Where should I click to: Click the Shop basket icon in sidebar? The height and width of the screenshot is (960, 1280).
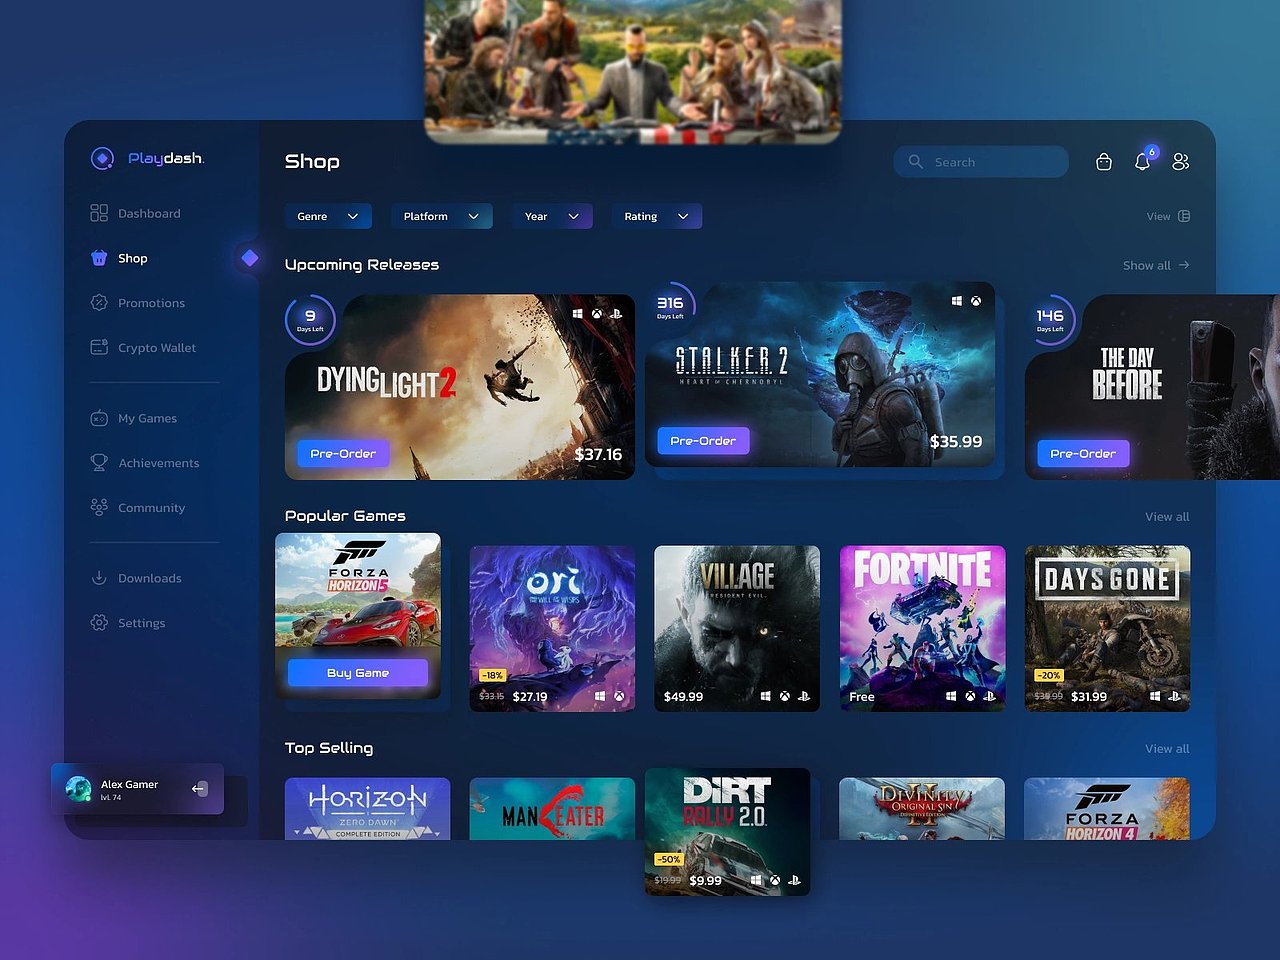(x=99, y=258)
